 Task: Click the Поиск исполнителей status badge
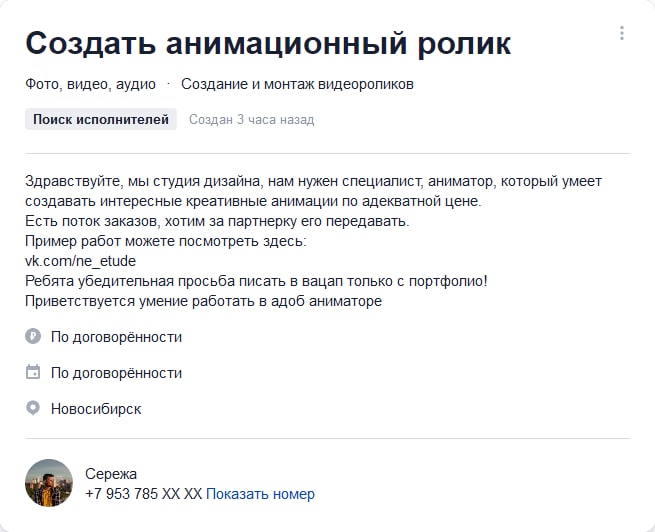coord(101,119)
